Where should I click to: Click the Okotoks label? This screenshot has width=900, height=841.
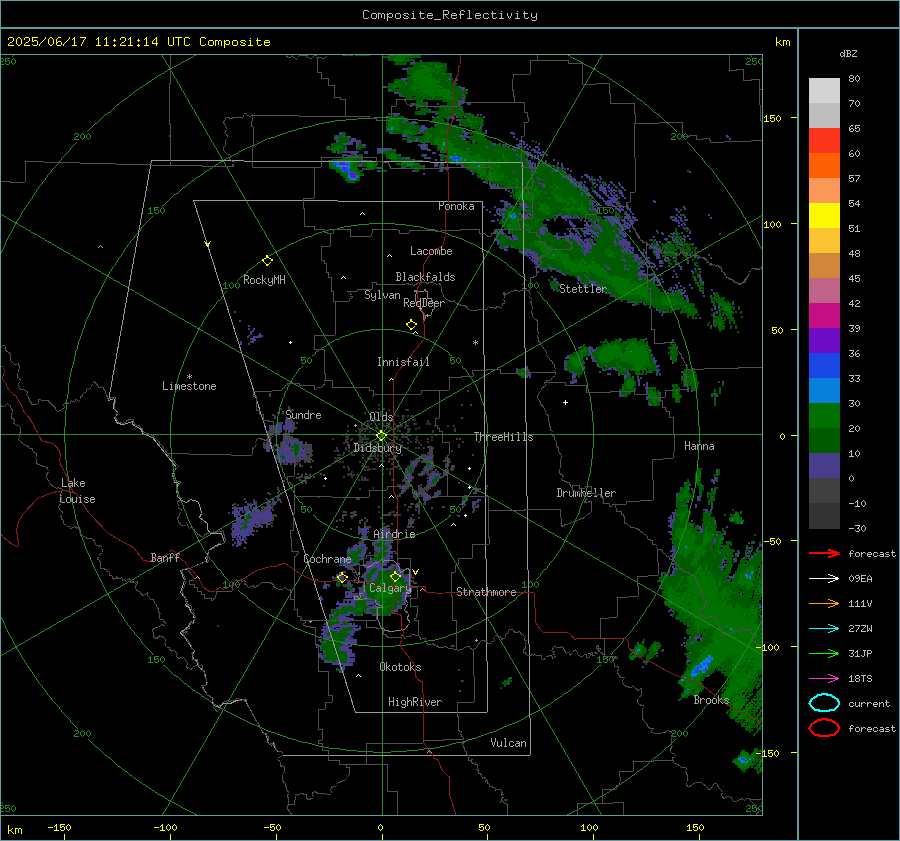point(400,667)
